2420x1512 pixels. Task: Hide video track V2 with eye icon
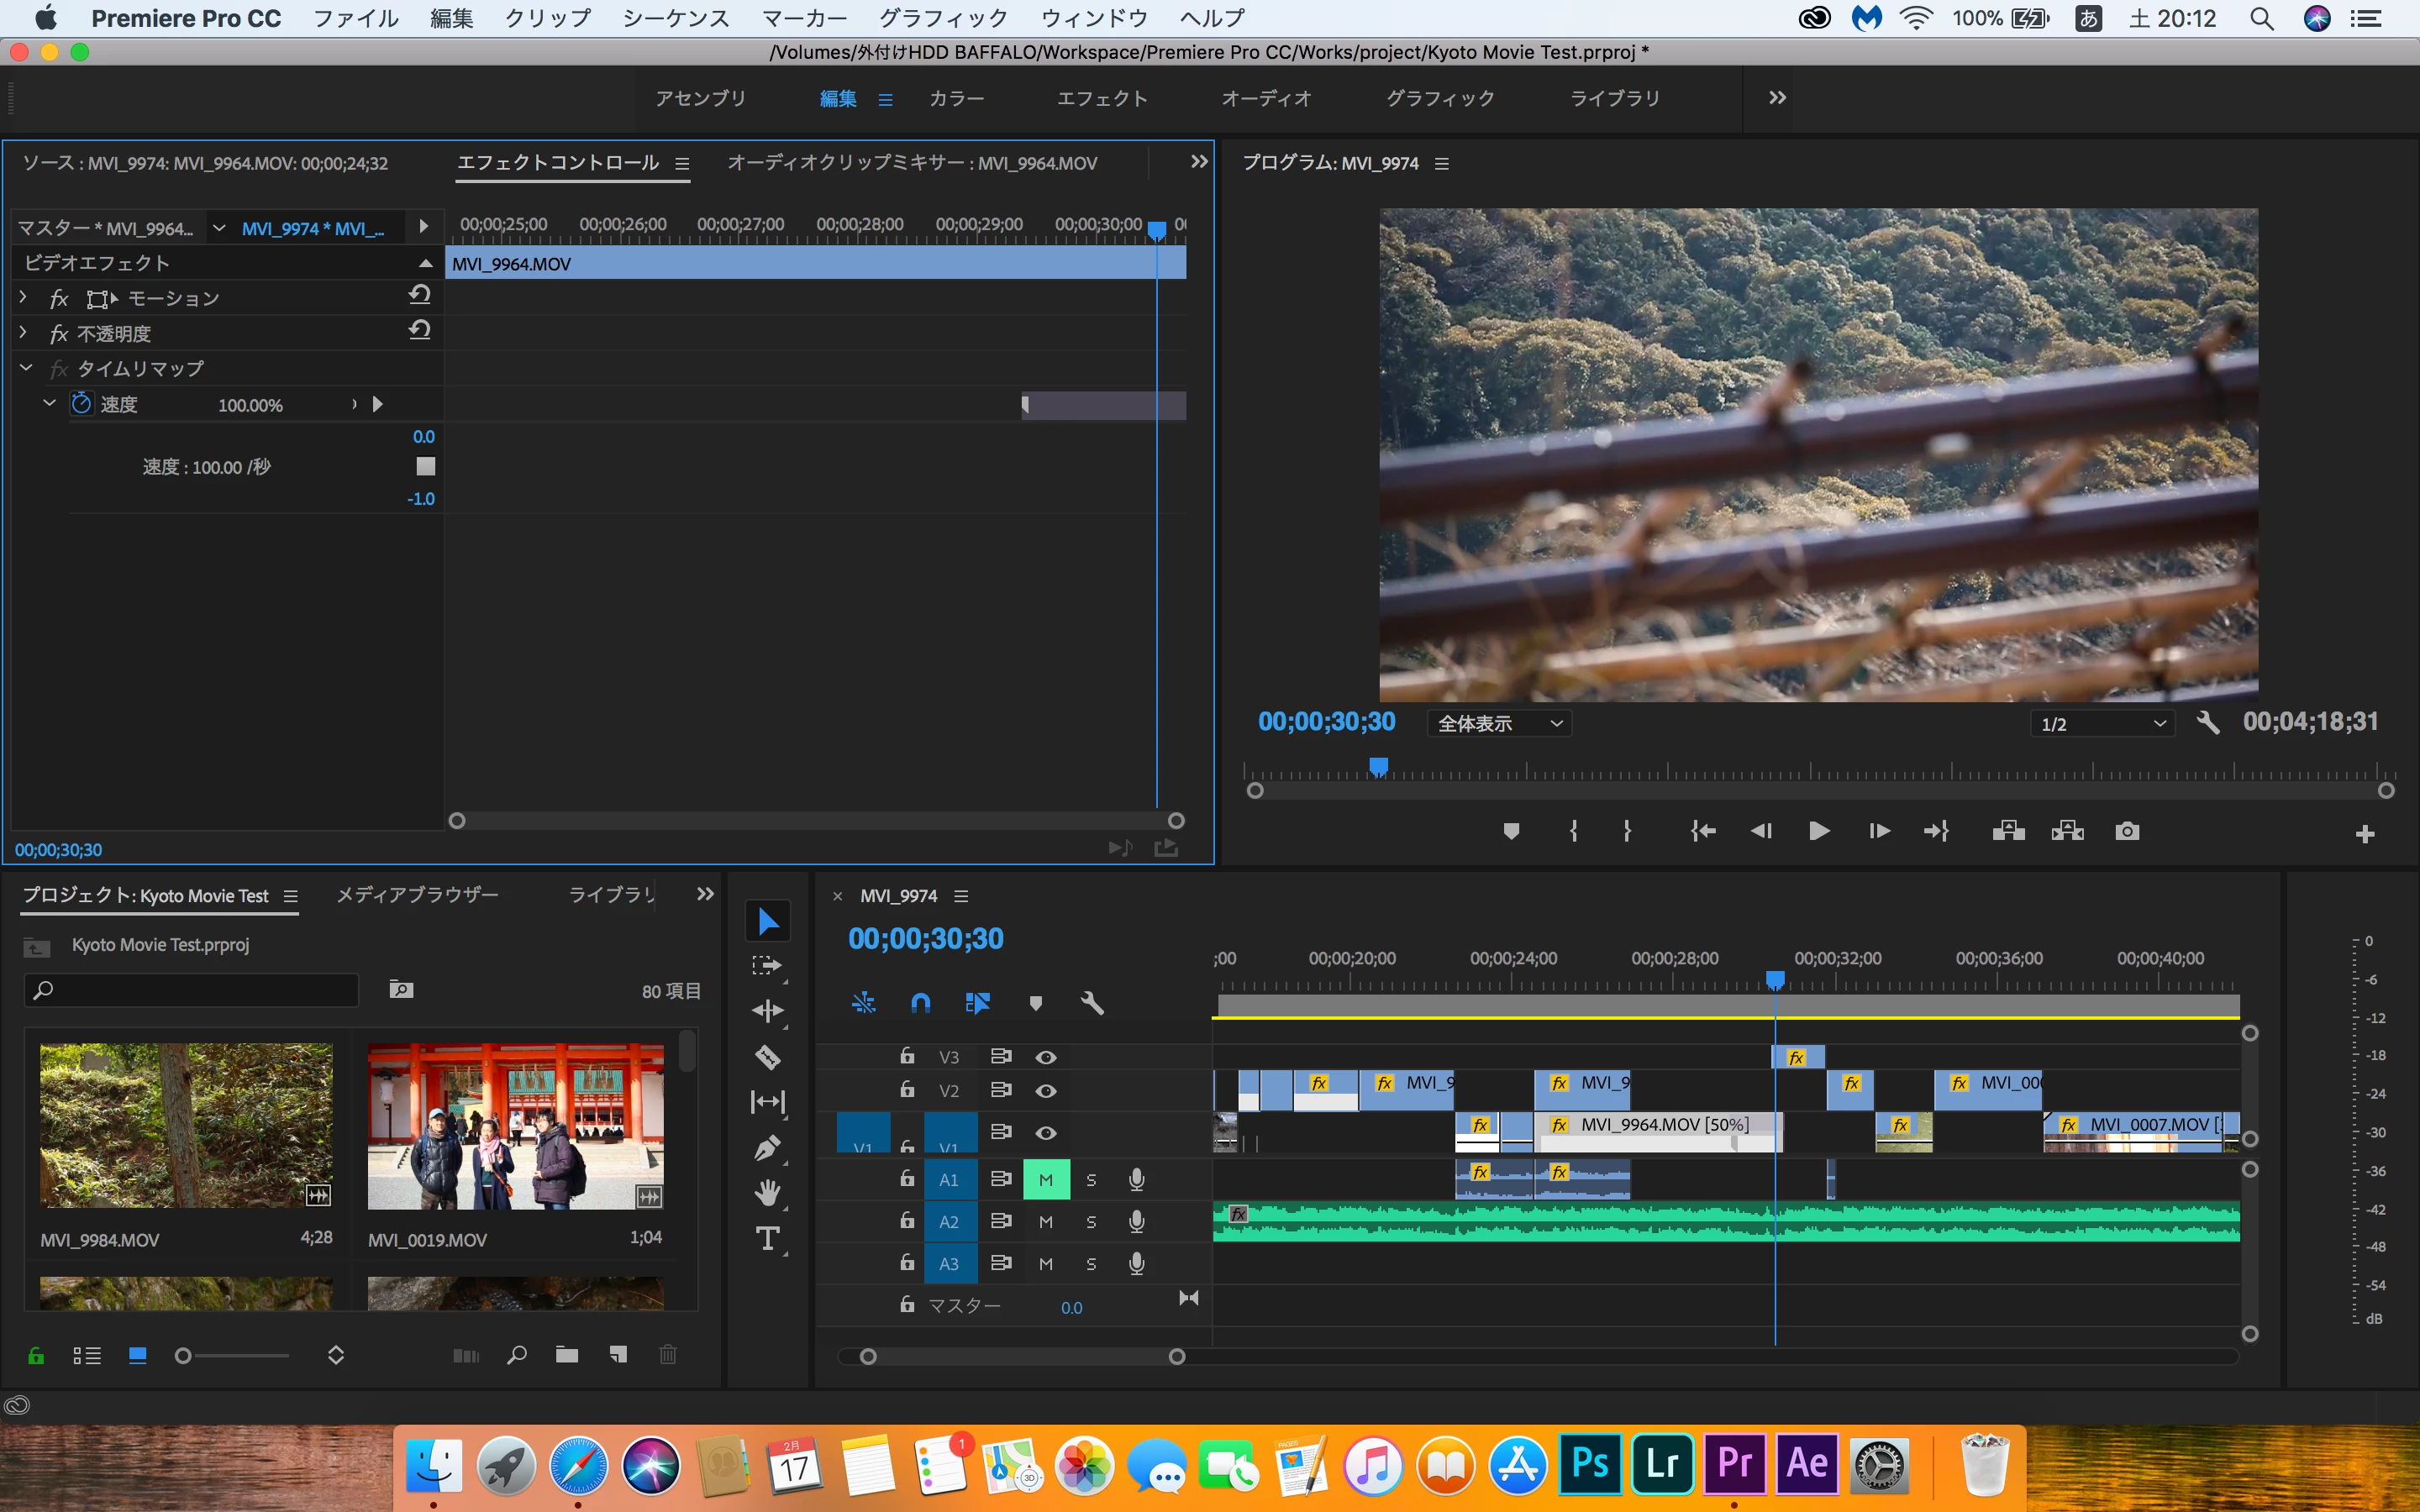coord(1046,1091)
